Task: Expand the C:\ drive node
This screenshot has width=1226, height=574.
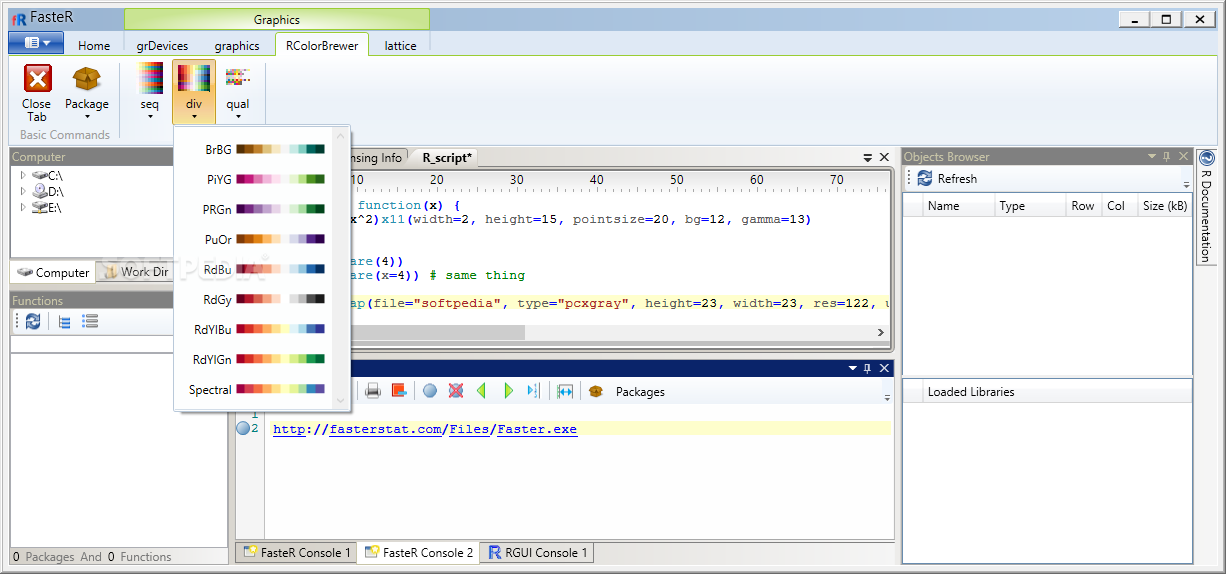Action: click(24, 175)
